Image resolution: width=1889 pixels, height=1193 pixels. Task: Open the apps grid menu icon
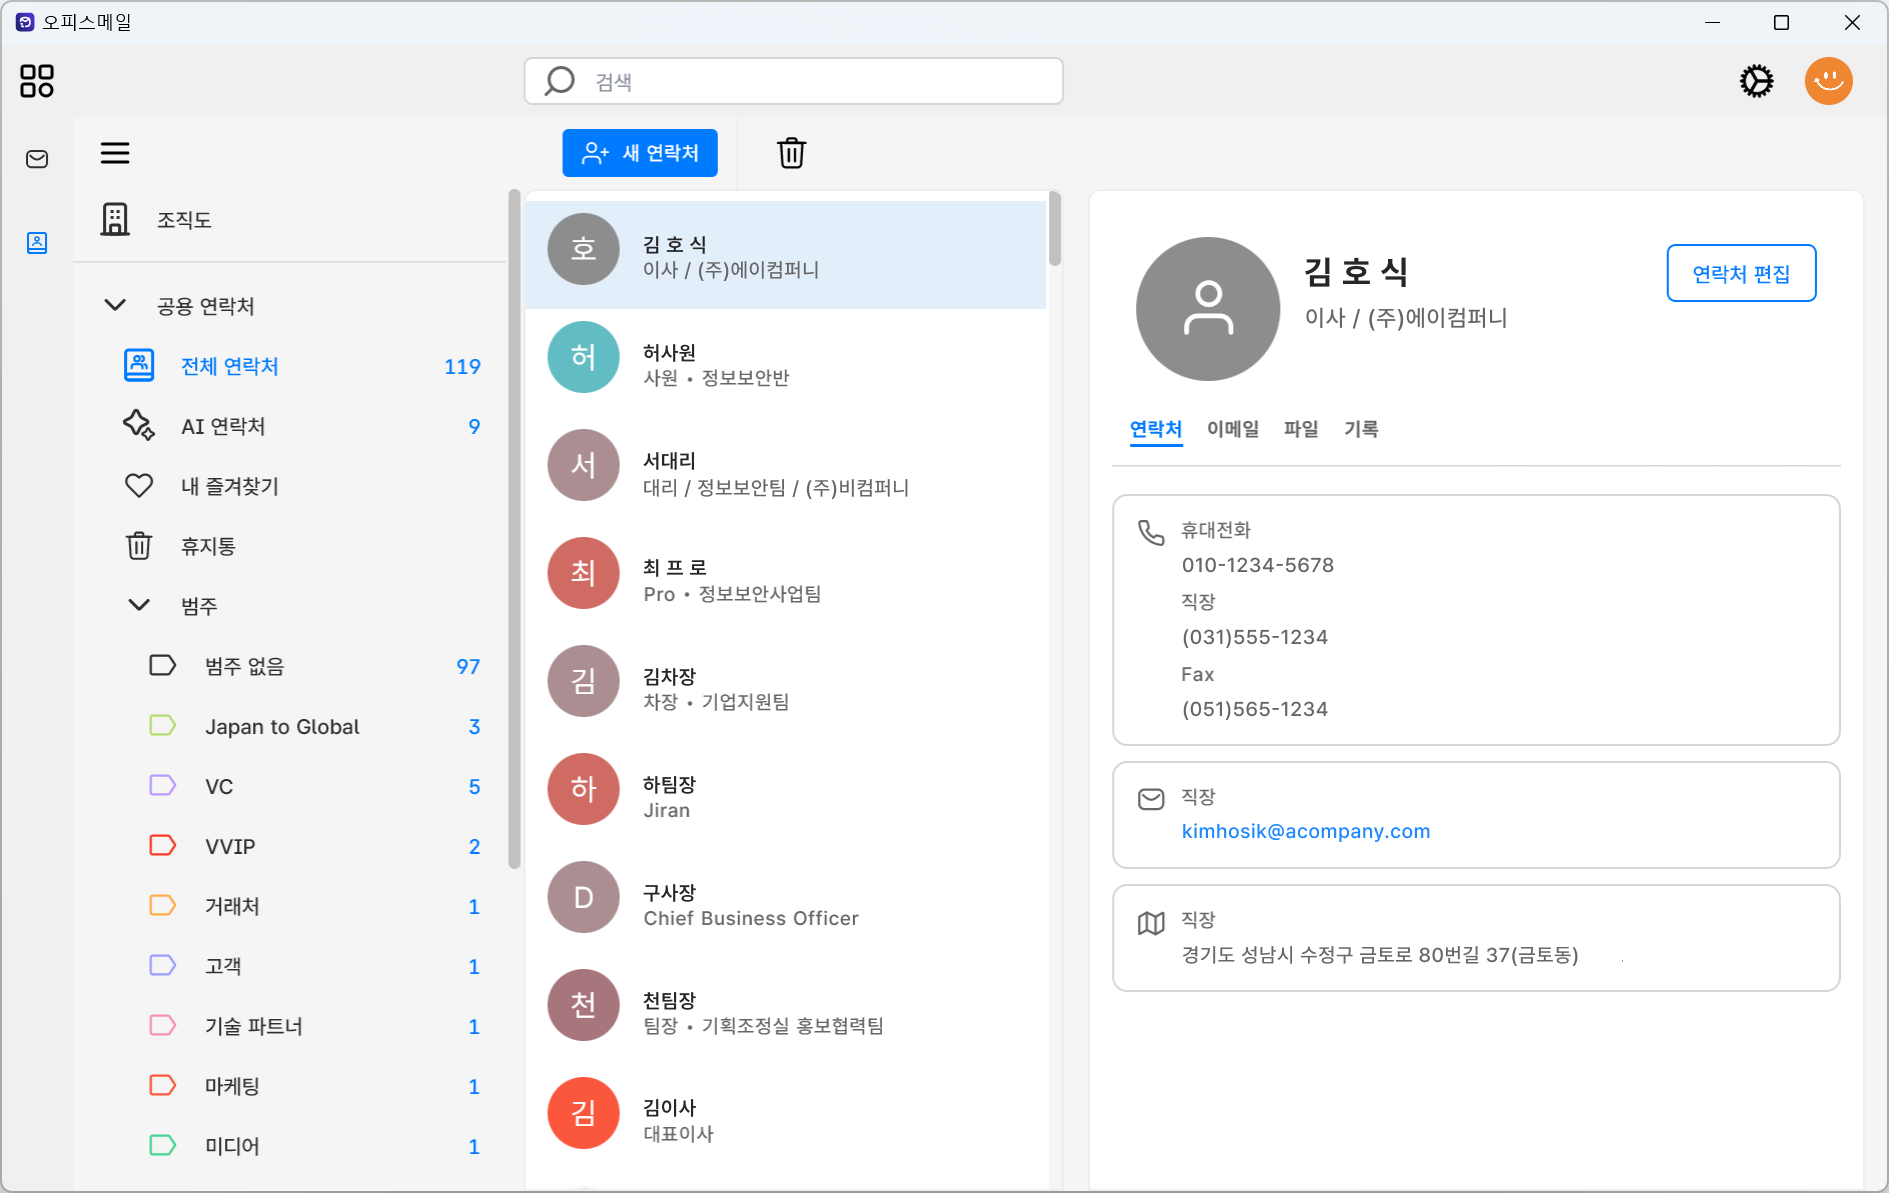37,81
